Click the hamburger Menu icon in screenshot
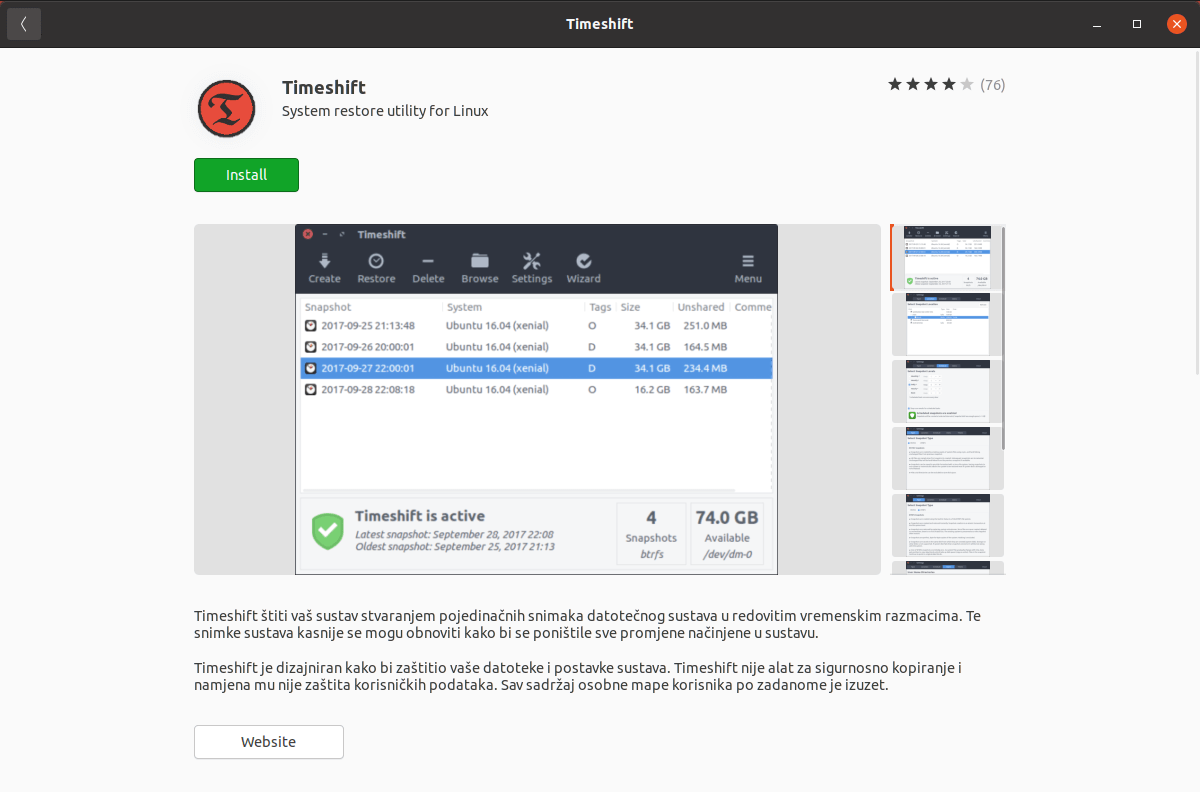 pyautogui.click(x=748, y=261)
